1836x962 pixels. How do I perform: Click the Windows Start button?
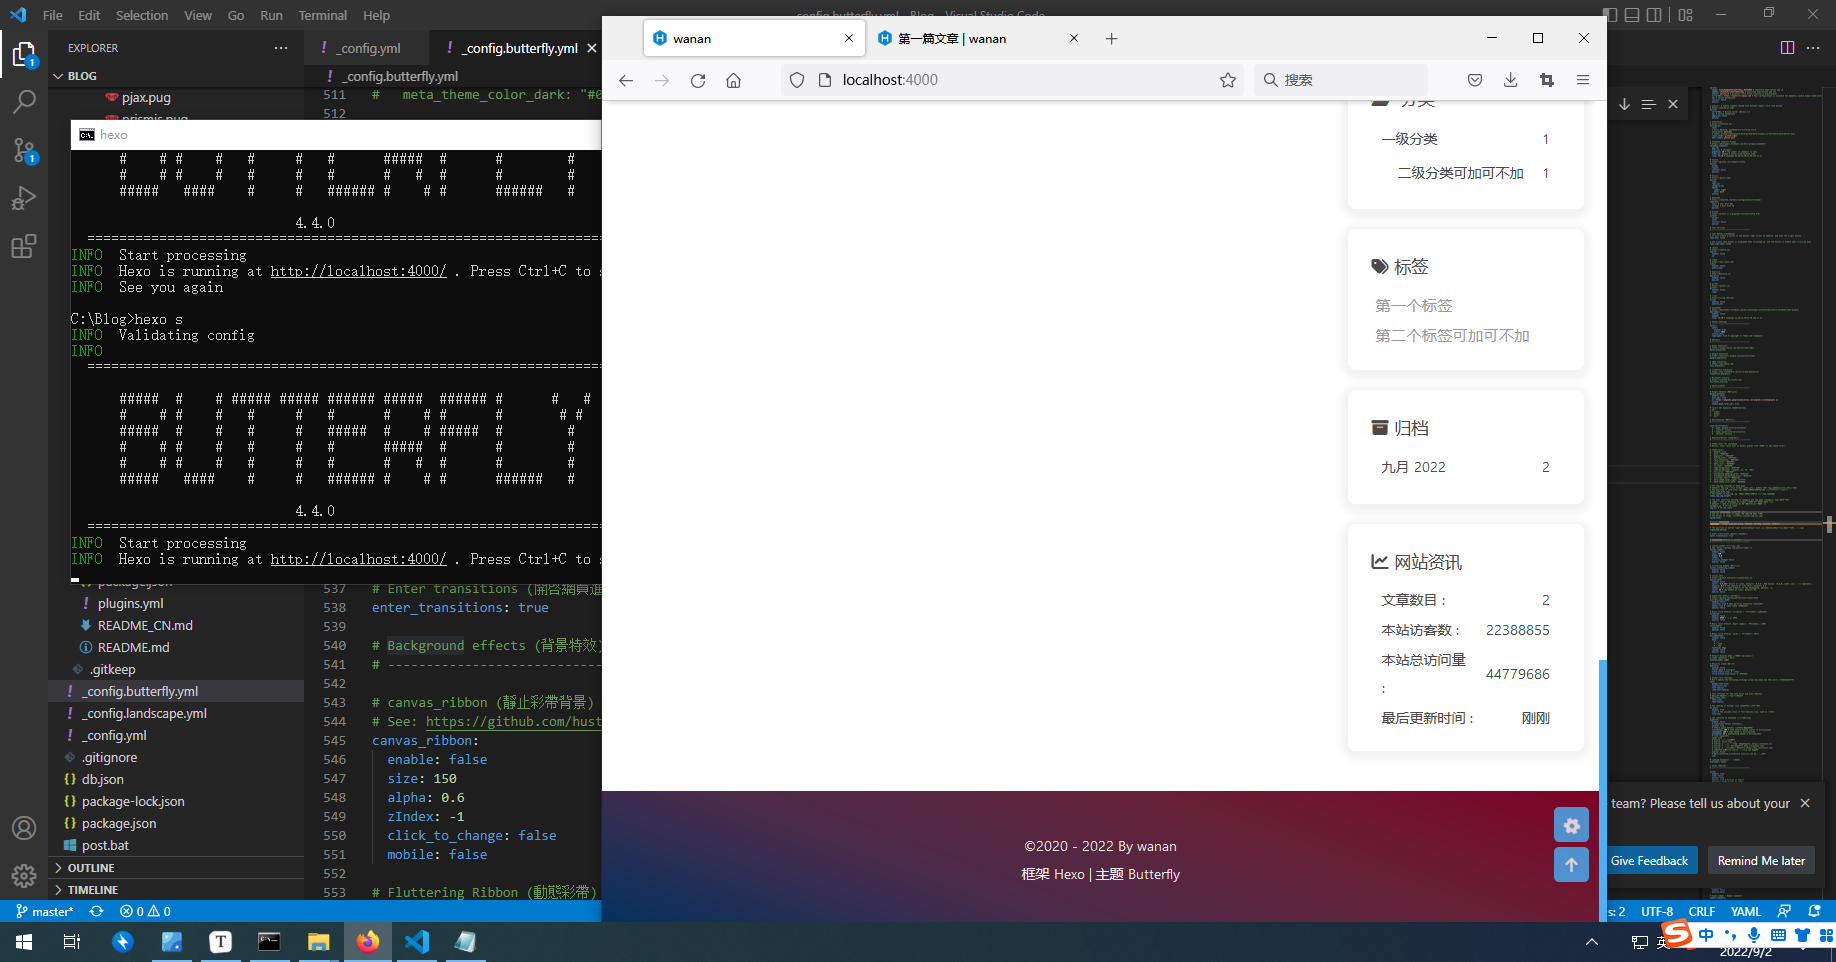click(24, 941)
